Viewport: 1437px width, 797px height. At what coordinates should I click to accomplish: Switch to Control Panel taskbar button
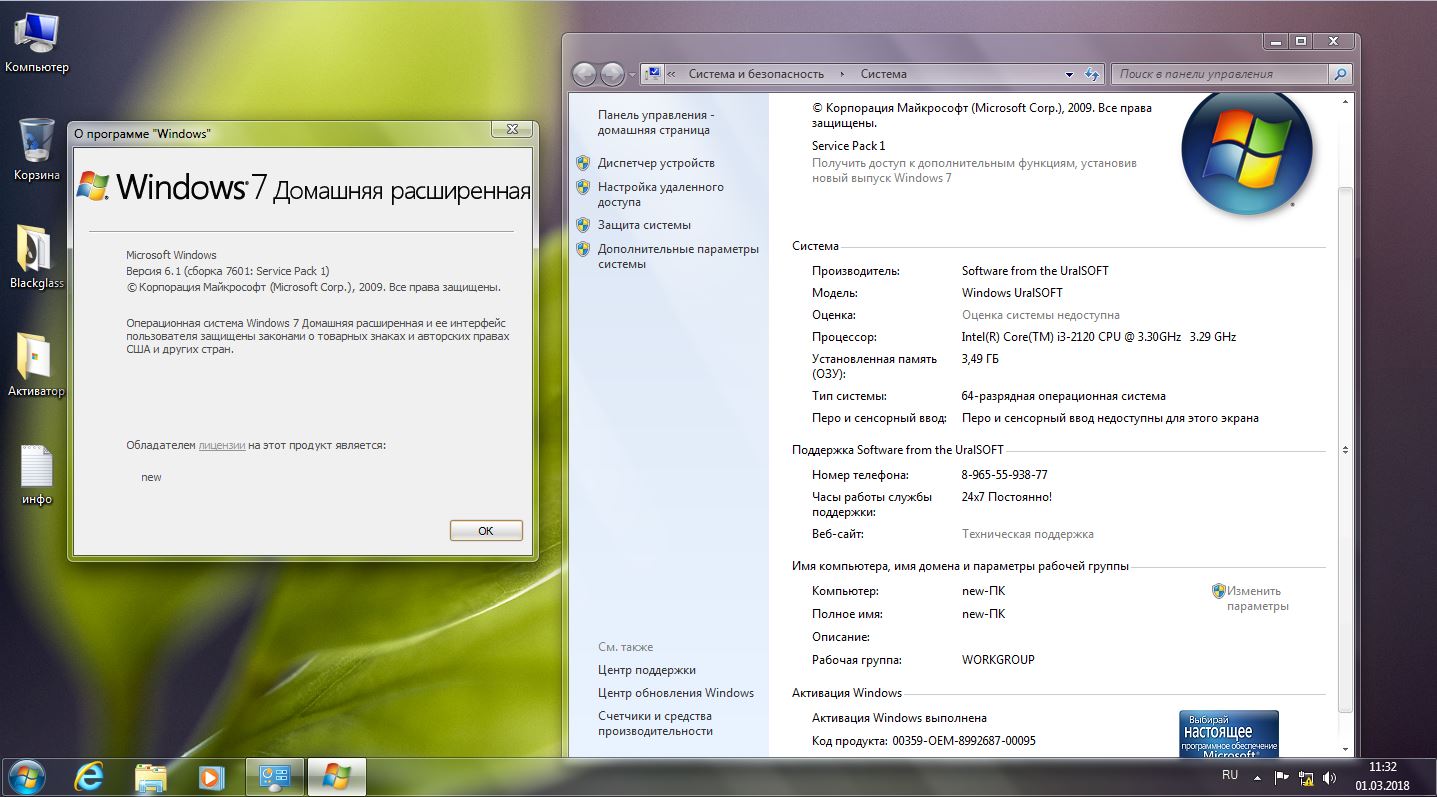point(274,777)
